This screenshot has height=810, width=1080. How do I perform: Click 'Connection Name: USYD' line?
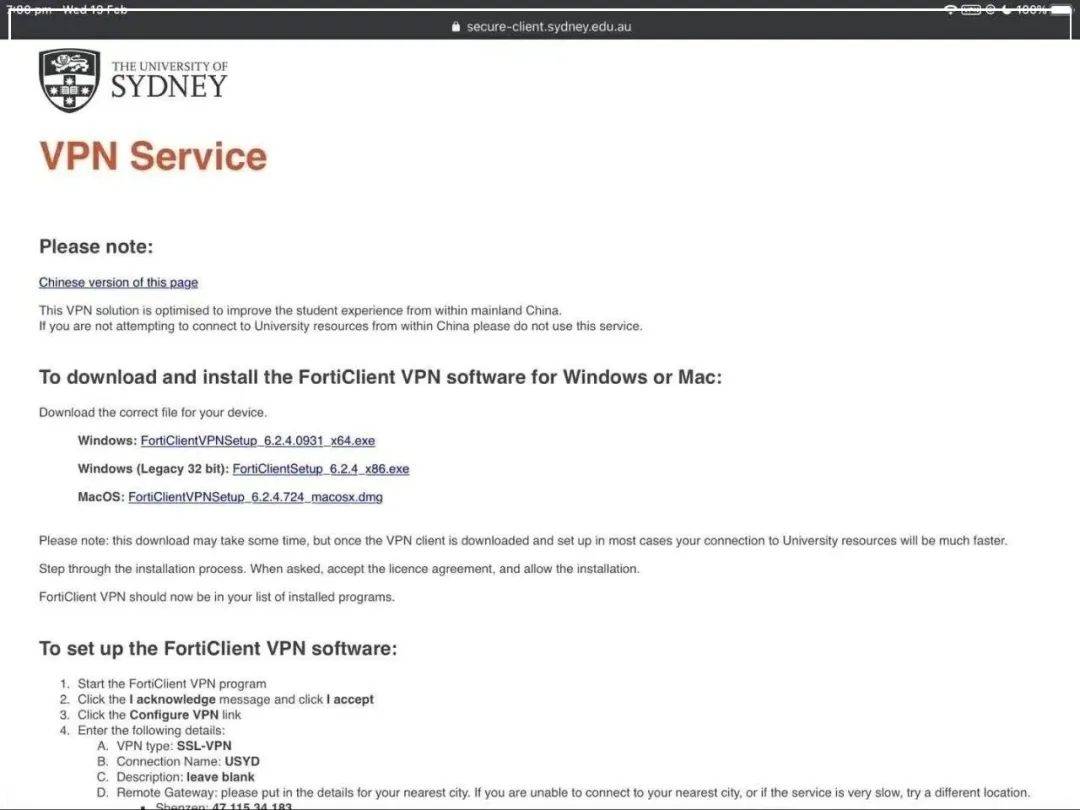click(188, 762)
